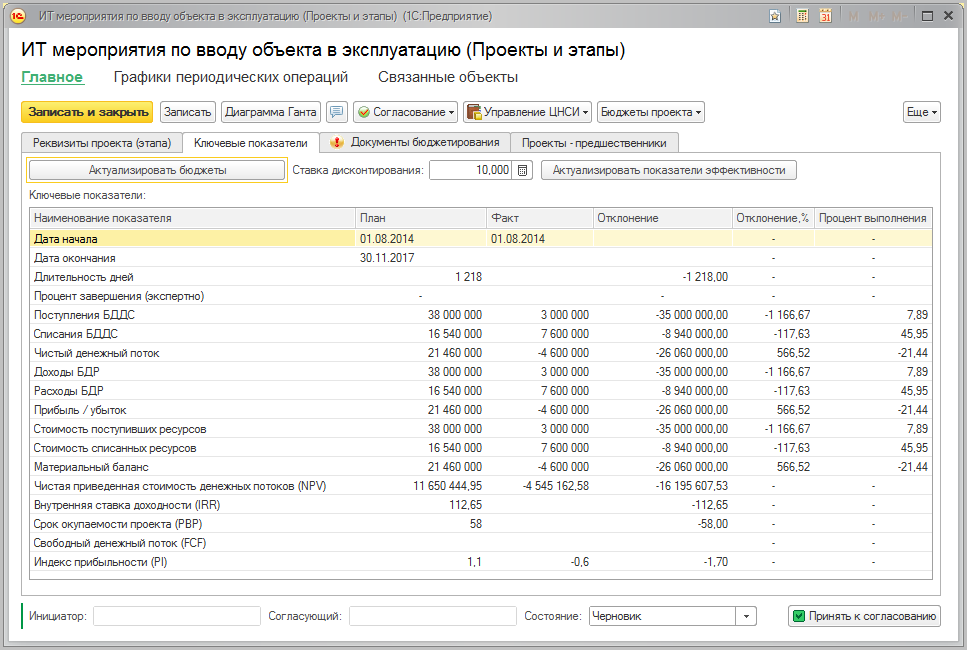Switch to Документы бюджетирования tab
The image size is (967, 650).
click(415, 142)
